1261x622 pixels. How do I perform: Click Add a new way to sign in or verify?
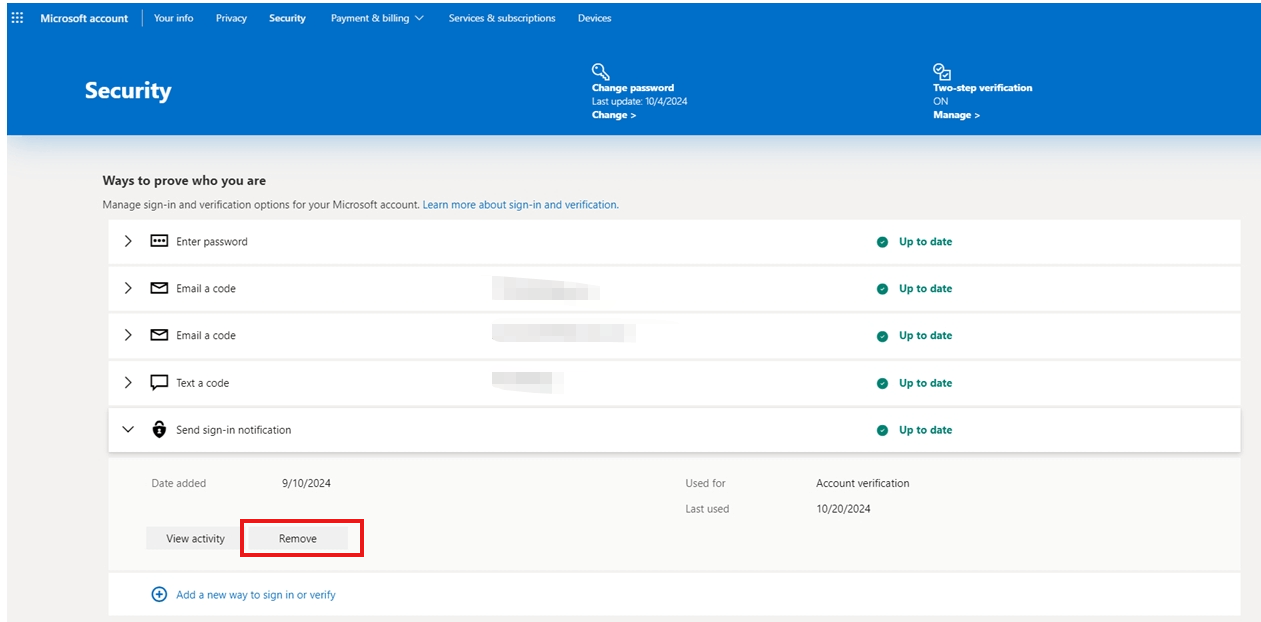(256, 595)
